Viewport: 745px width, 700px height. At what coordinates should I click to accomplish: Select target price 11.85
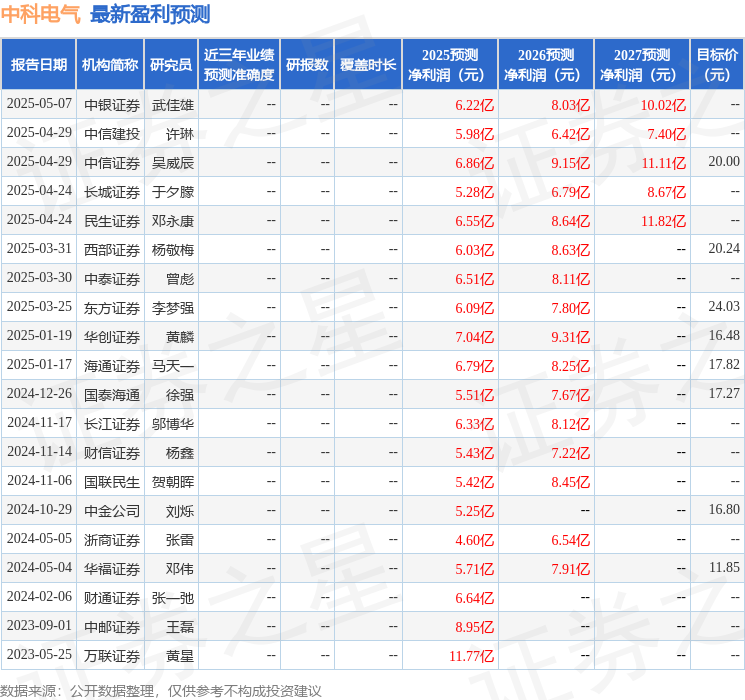724,567
